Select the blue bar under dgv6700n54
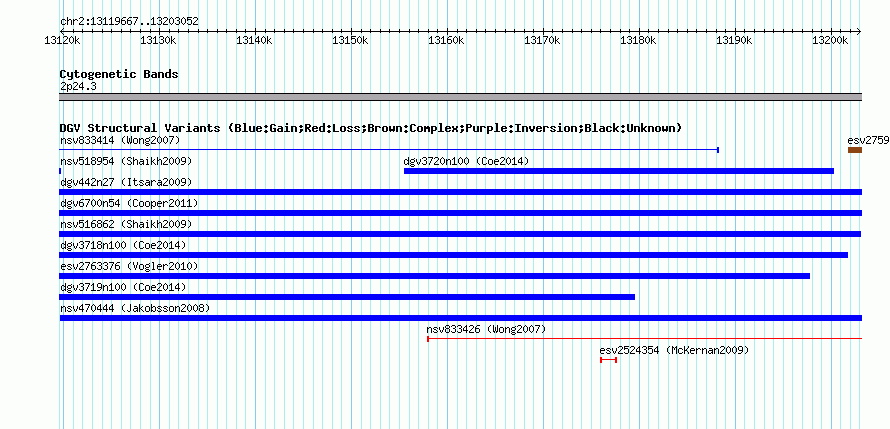Image resolution: width=890 pixels, height=429 pixels. click(461, 213)
